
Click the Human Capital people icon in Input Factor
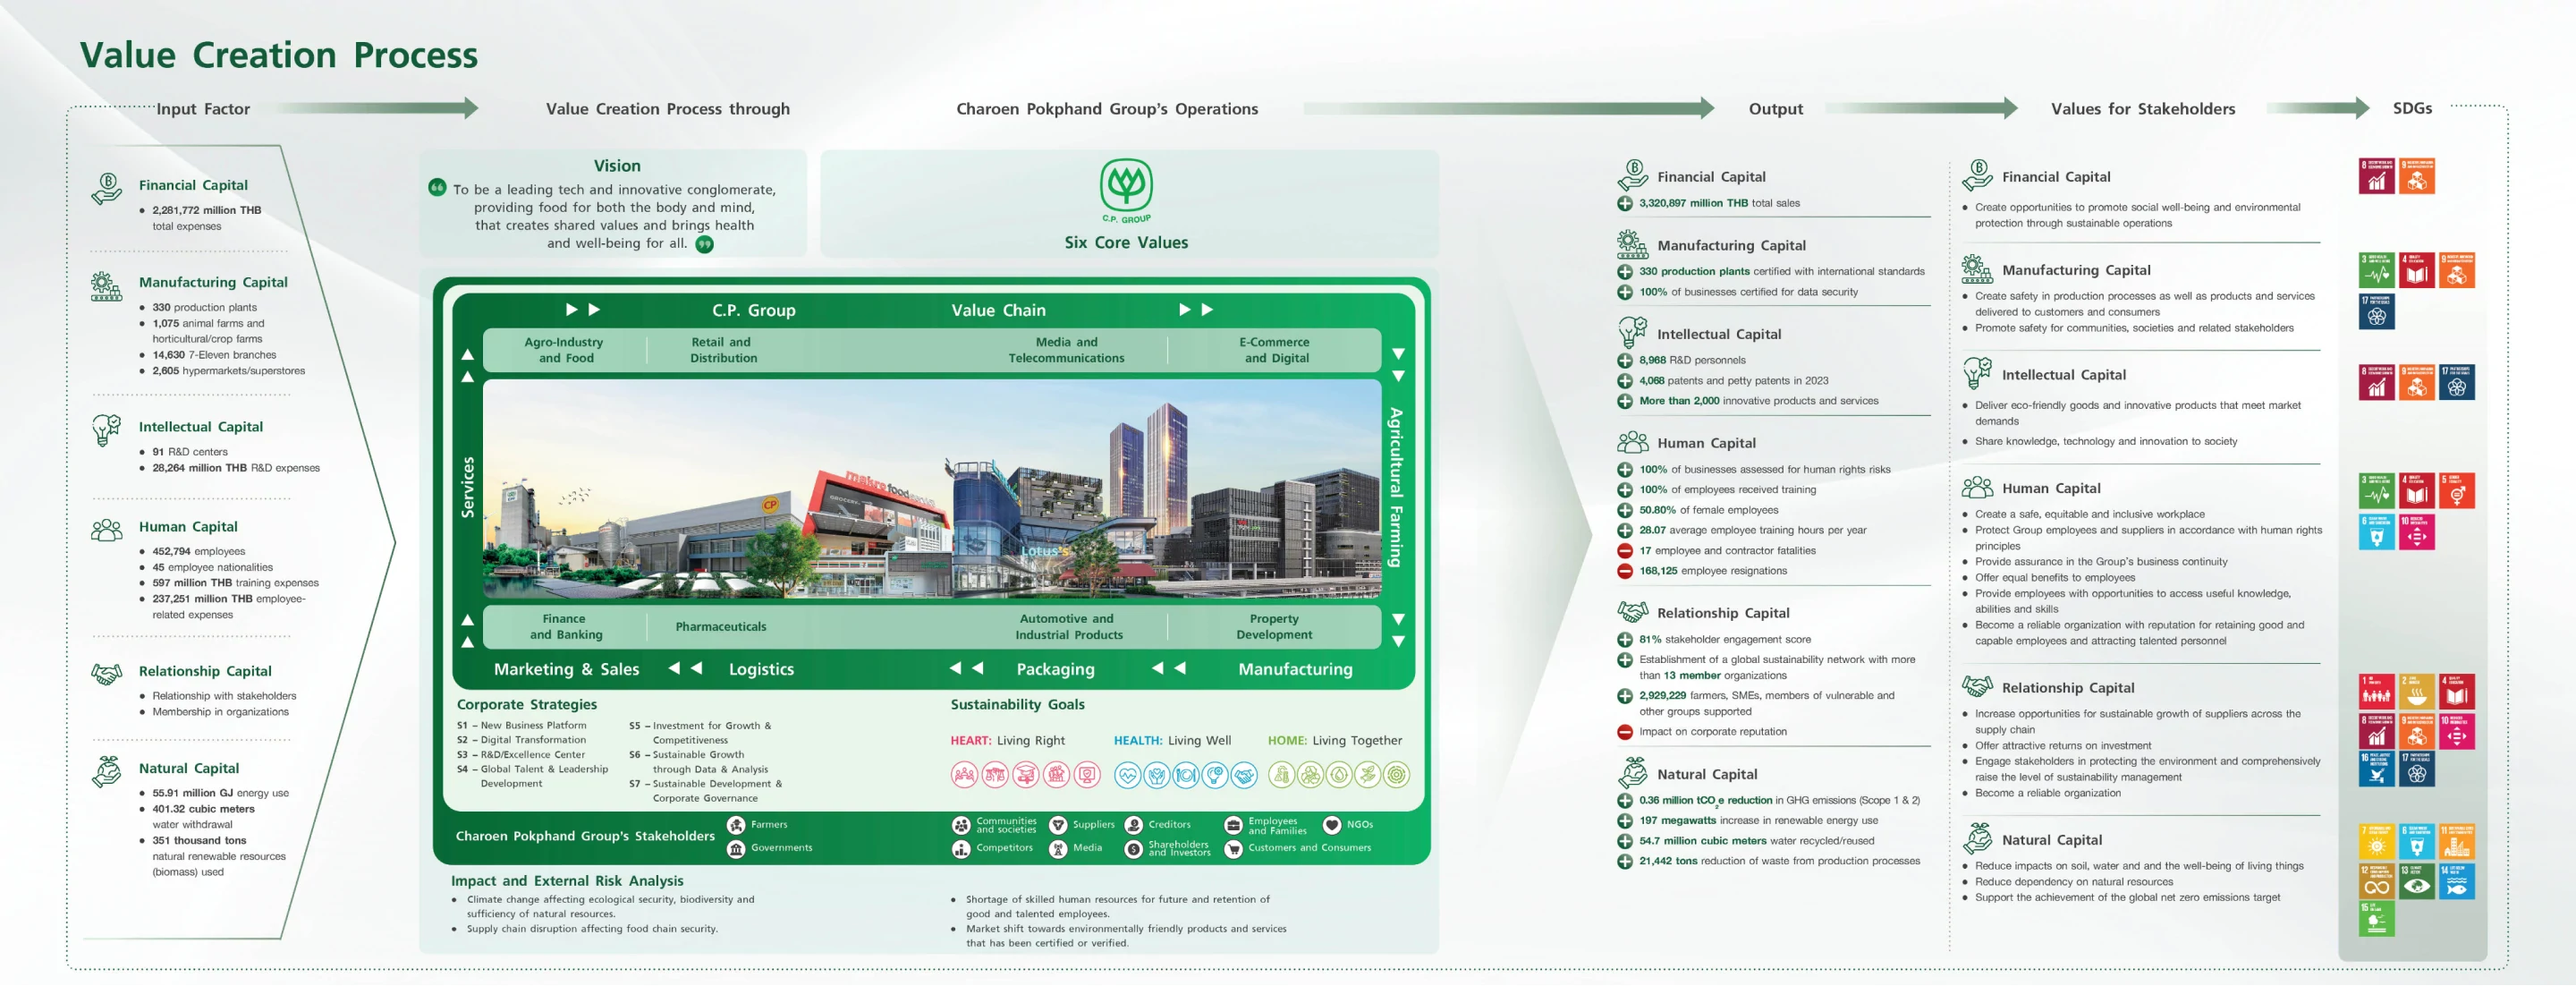pos(106,529)
